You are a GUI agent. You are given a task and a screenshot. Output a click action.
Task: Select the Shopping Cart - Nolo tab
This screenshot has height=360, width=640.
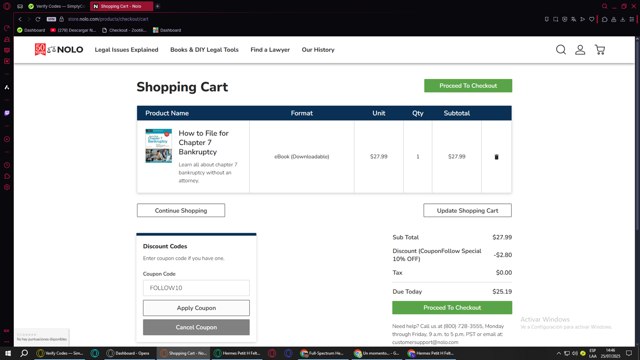tap(121, 6)
